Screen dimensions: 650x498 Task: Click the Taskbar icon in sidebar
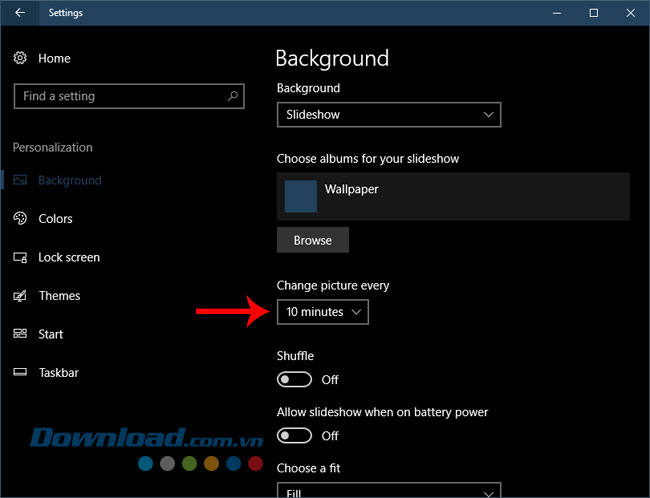[20, 373]
